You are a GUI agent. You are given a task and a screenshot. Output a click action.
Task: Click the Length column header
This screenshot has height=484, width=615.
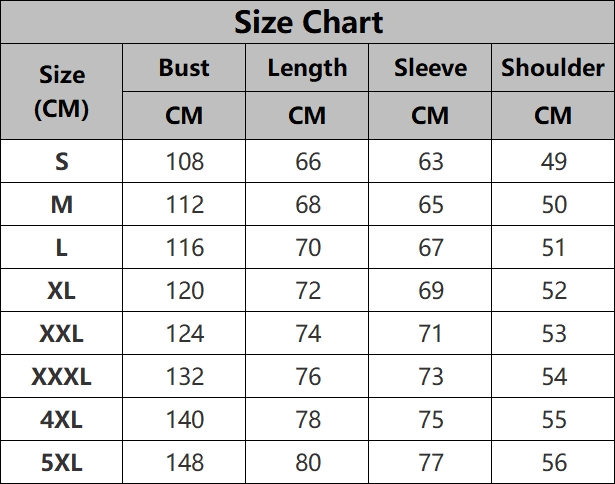point(307,68)
